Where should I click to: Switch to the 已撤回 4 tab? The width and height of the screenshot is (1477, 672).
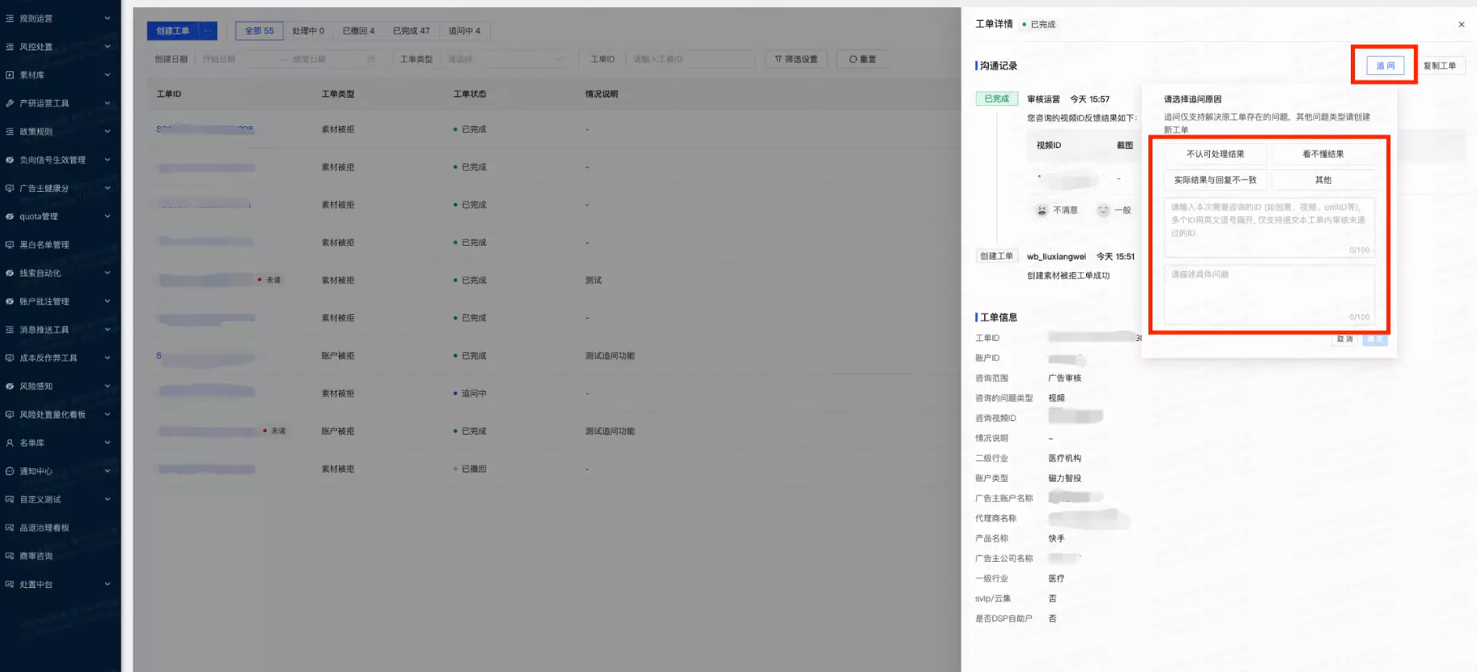click(358, 31)
